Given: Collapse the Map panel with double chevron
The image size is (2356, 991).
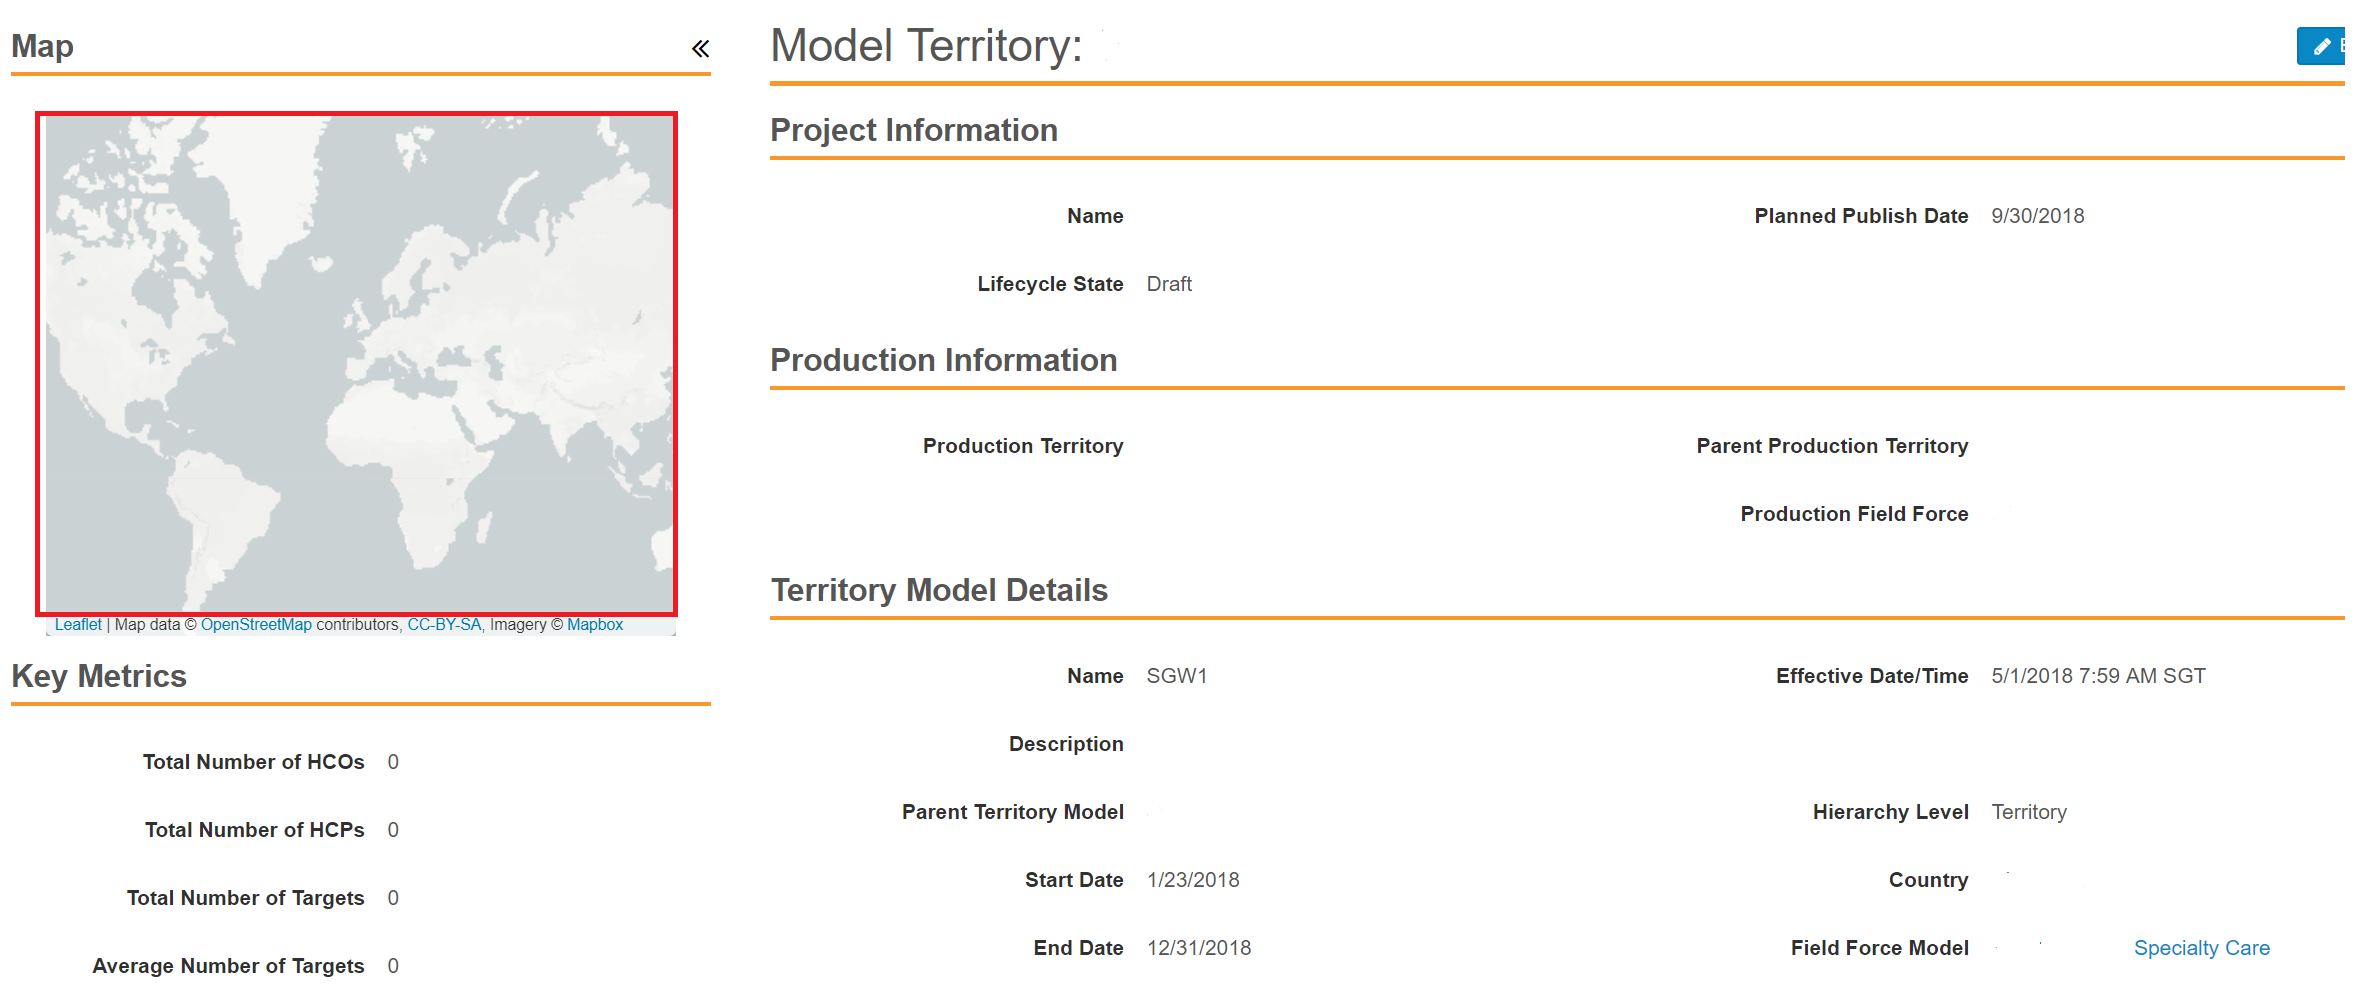Looking at the screenshot, I should click(700, 48).
